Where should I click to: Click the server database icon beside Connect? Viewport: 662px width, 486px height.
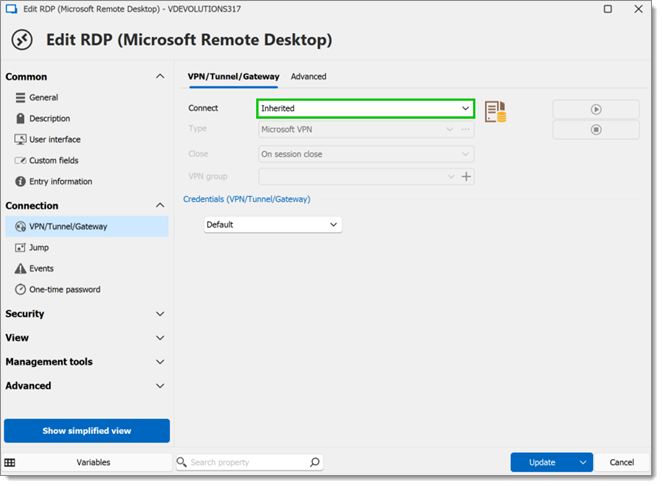tap(495, 112)
